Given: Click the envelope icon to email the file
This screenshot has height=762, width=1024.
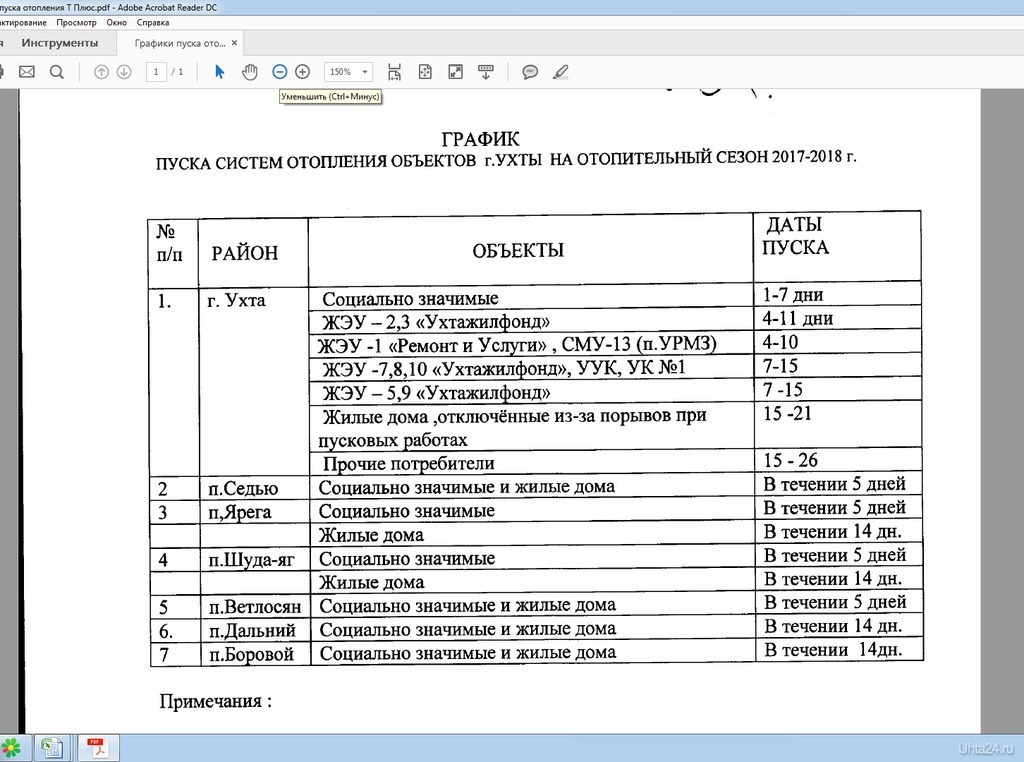Looking at the screenshot, I should (x=27, y=72).
